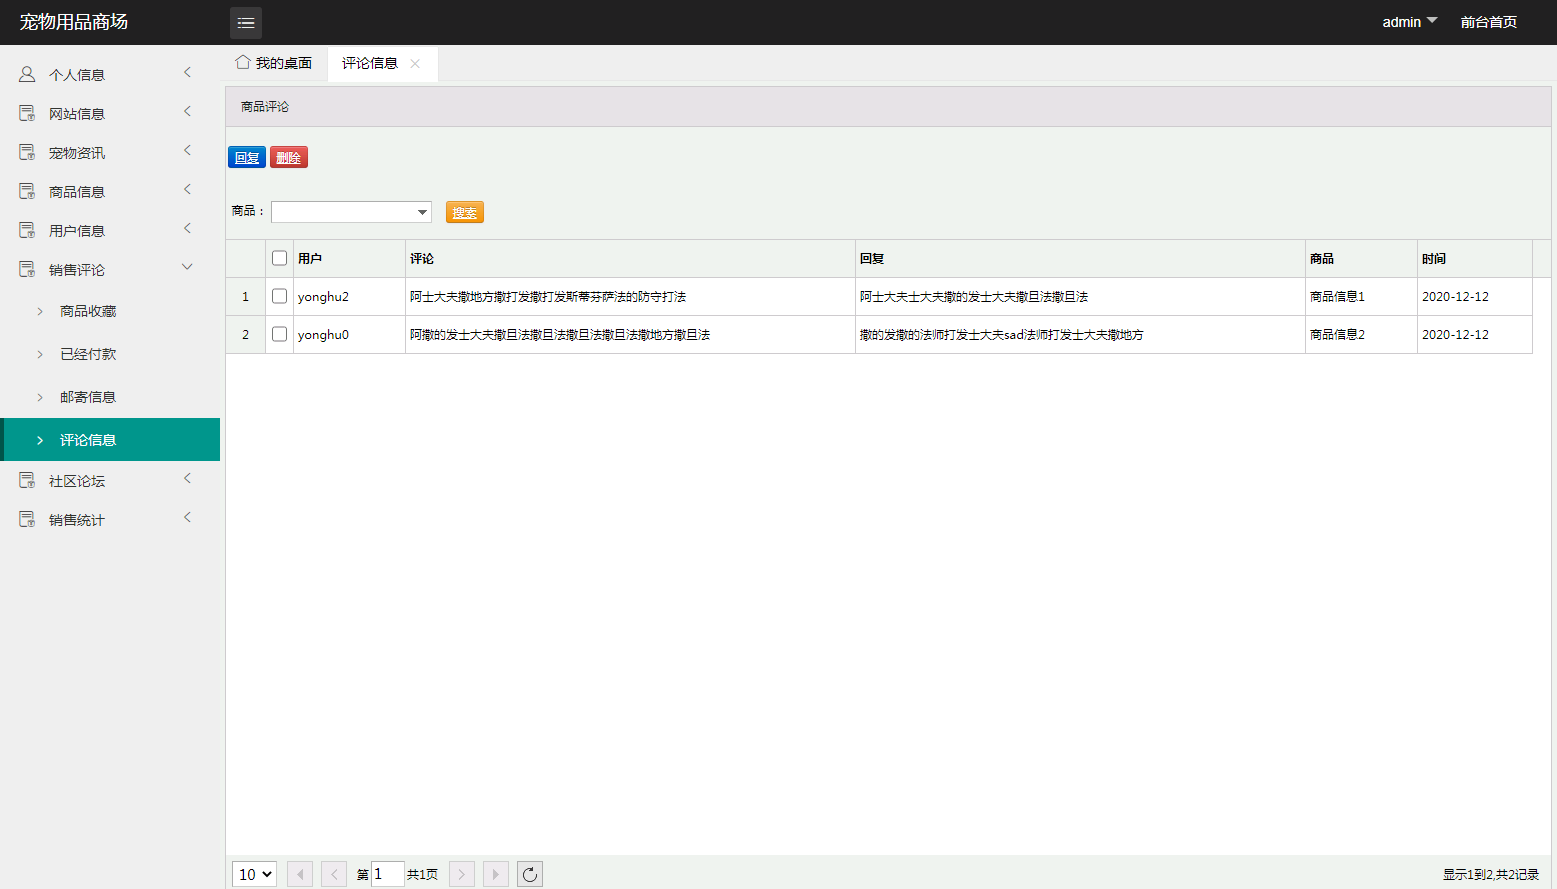Screen dimensions: 1557x889
Task: Click the orange 搜索 button
Action: [465, 212]
